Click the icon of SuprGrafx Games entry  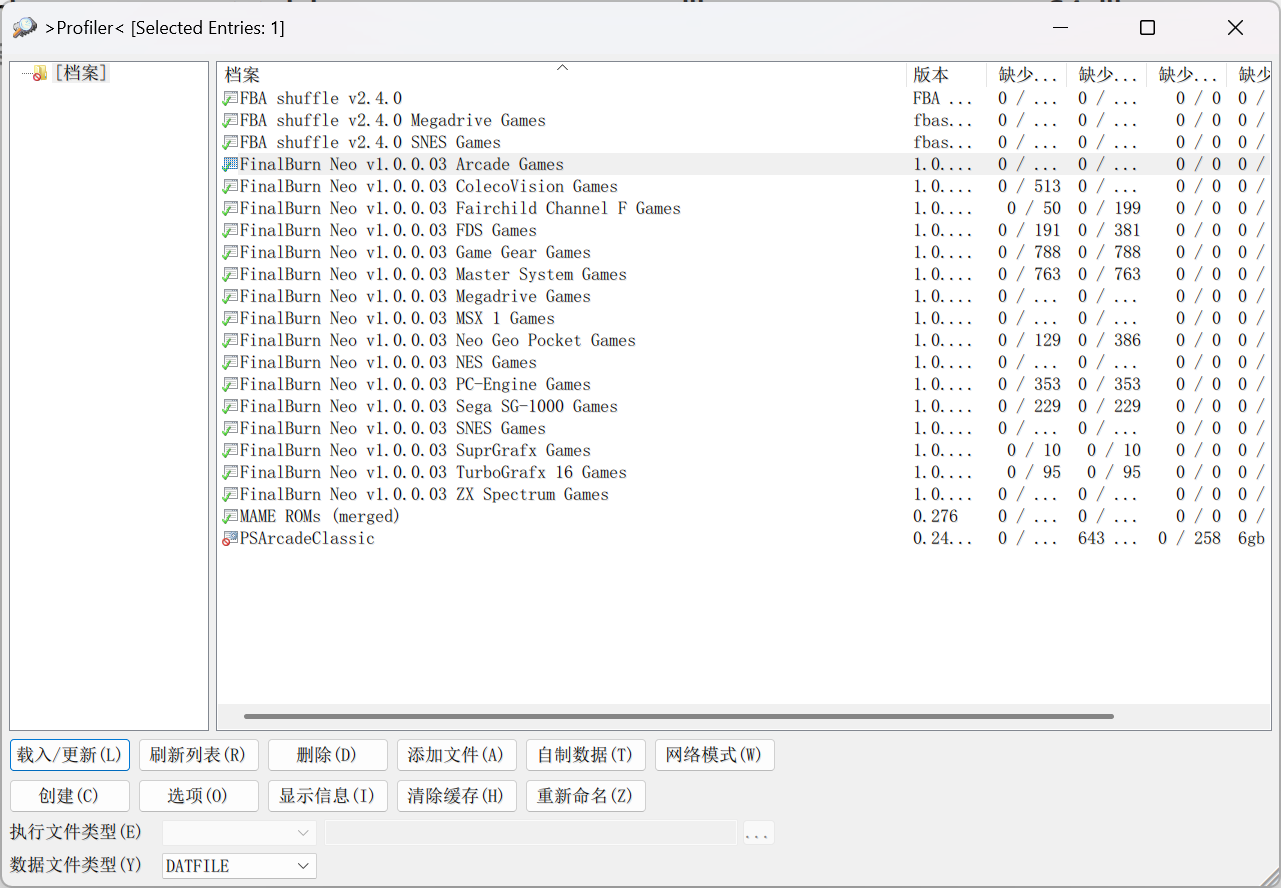point(231,451)
